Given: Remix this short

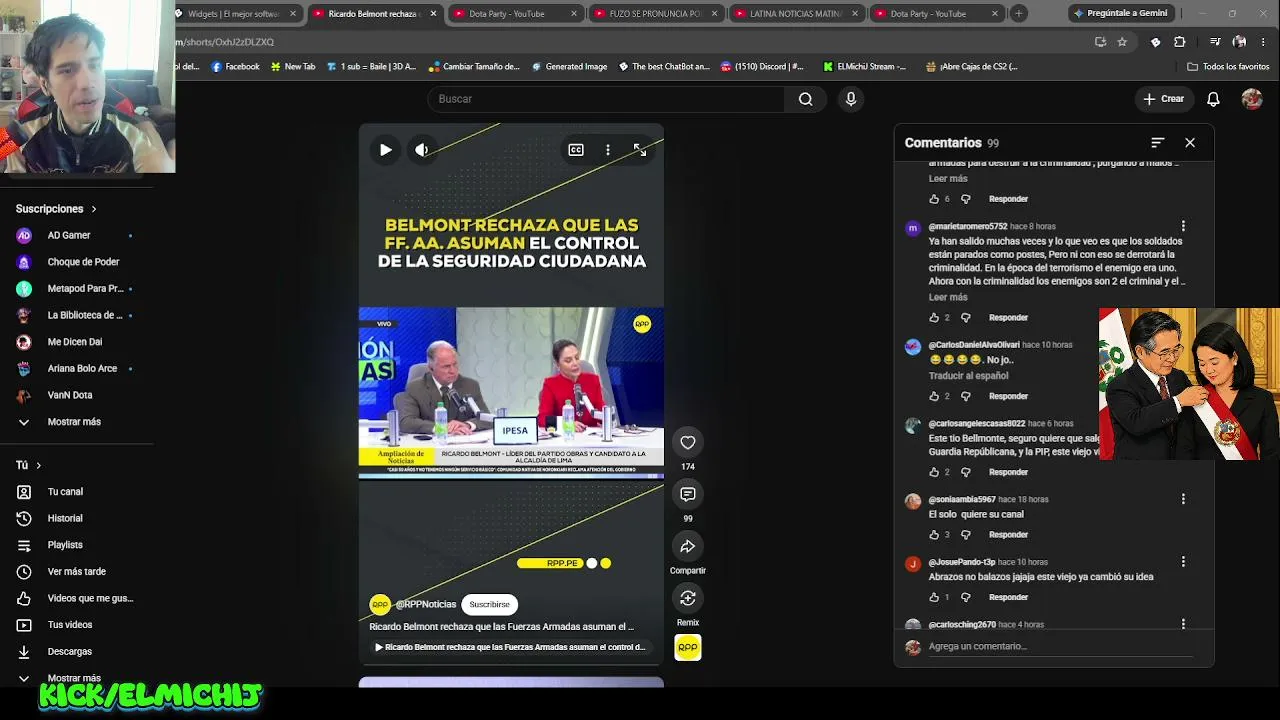Looking at the screenshot, I should pos(688,599).
